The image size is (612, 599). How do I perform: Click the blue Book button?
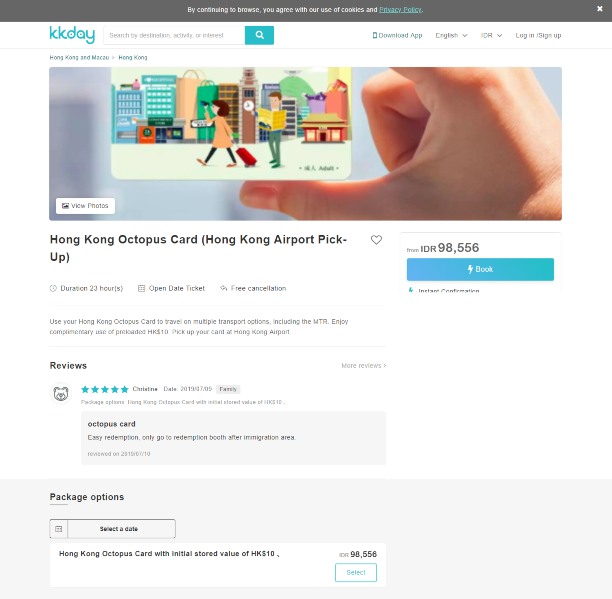coord(480,269)
